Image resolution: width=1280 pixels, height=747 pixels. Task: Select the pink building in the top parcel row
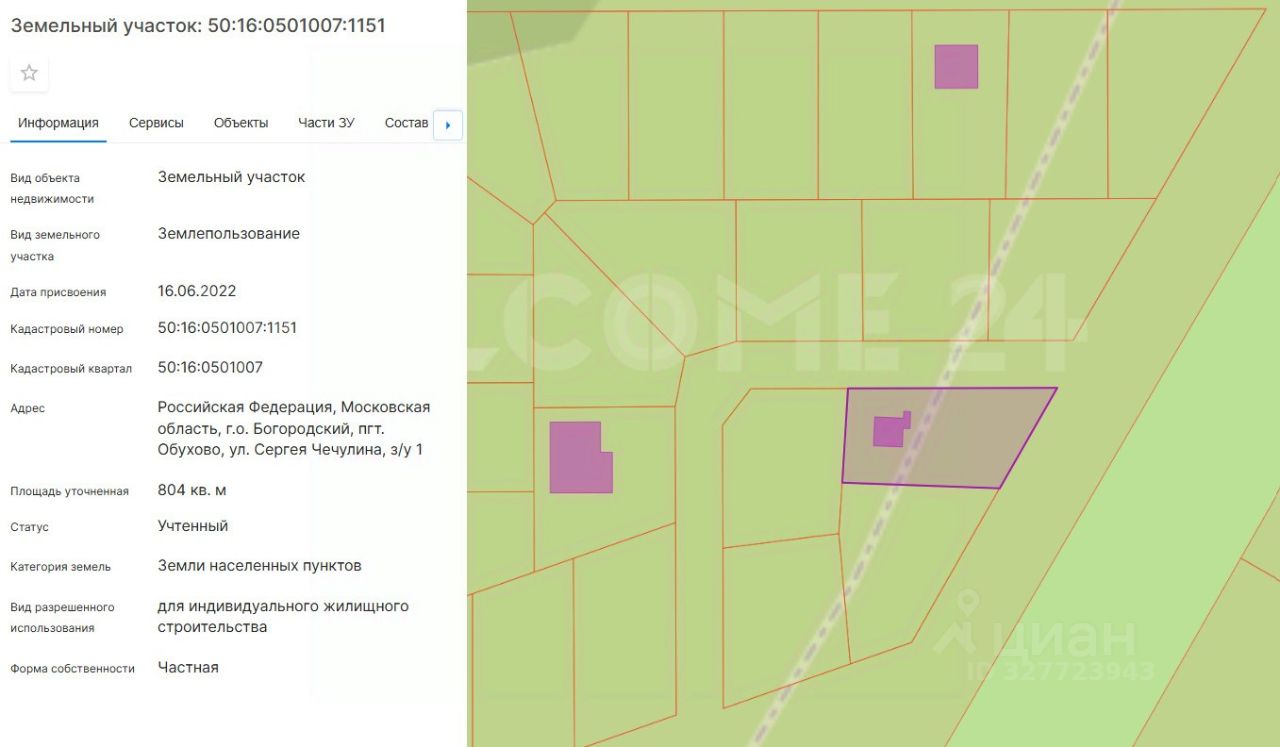(x=956, y=66)
